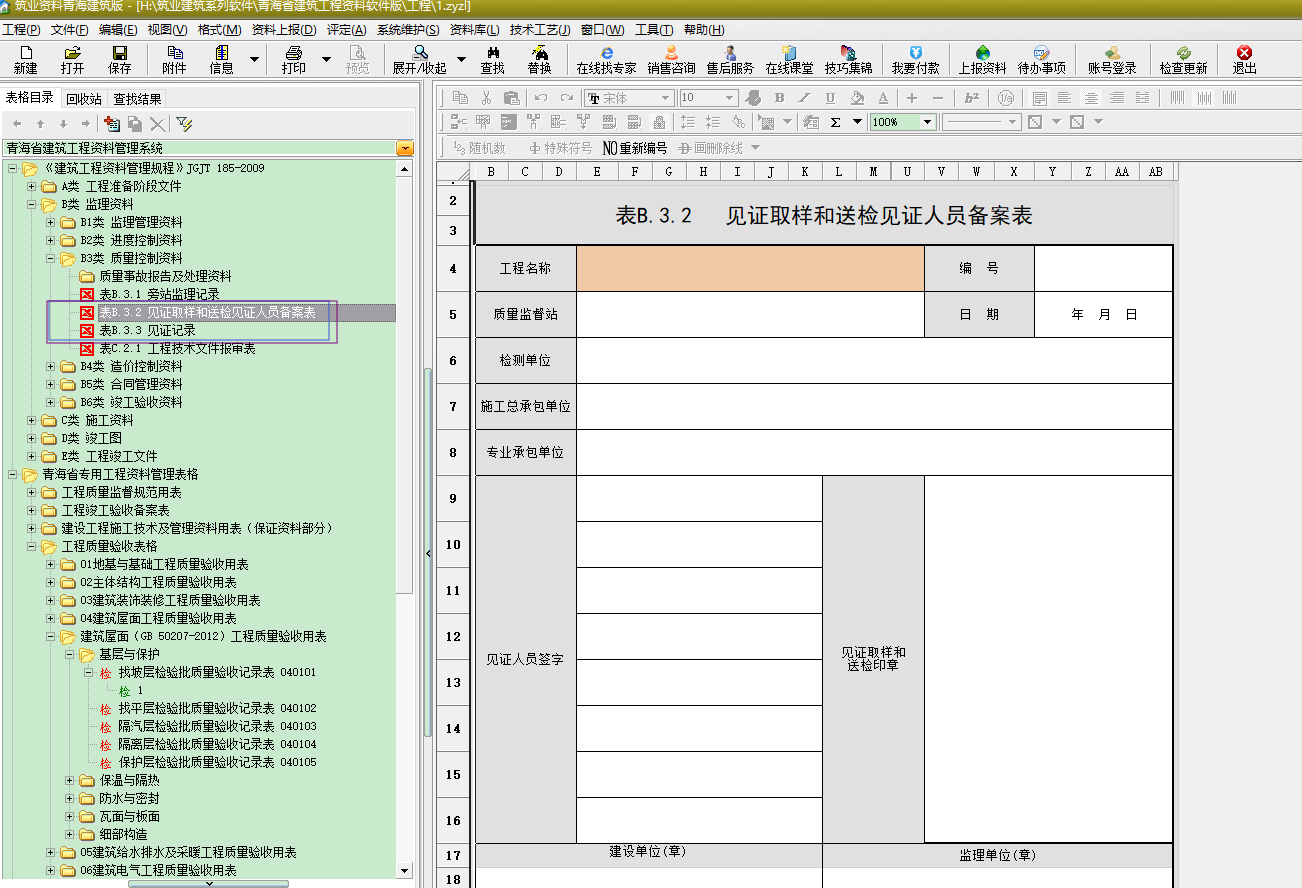This screenshot has height=888, width=1302.
Task: Open the 青海省建筑工程资料管理系统 selector dropdown
Action: 404,148
